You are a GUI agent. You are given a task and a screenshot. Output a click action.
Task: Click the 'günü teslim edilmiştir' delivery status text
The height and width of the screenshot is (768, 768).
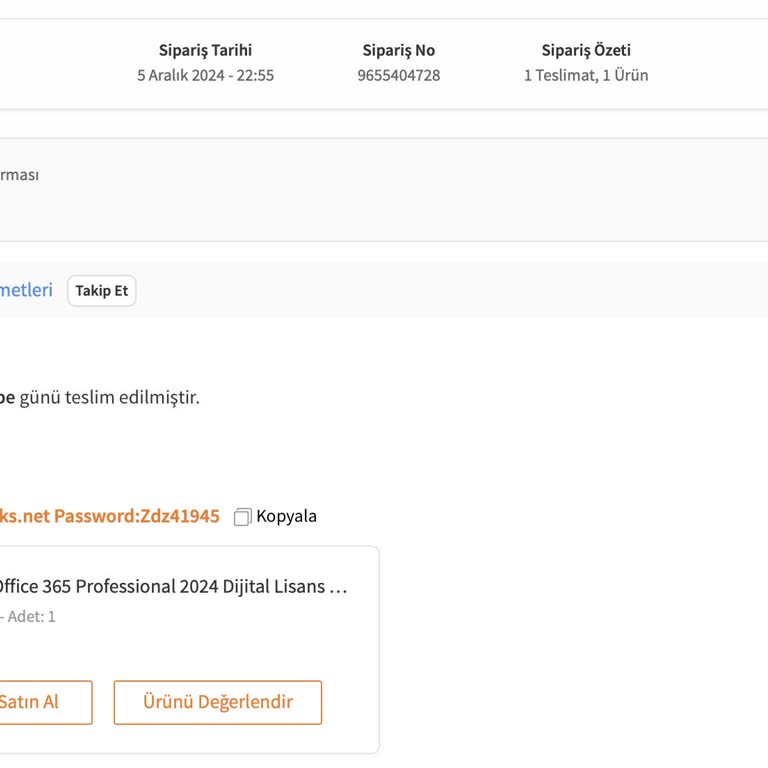[x=110, y=397]
